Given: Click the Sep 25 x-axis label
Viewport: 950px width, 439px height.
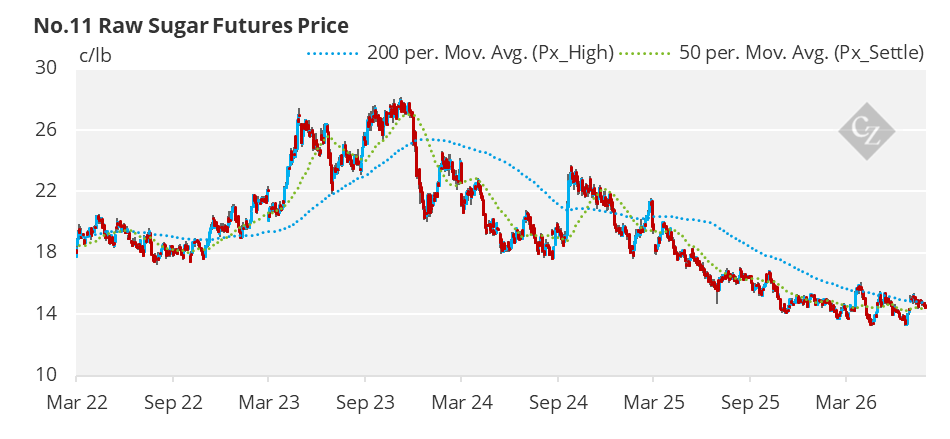Looking at the screenshot, I should coord(749,402).
